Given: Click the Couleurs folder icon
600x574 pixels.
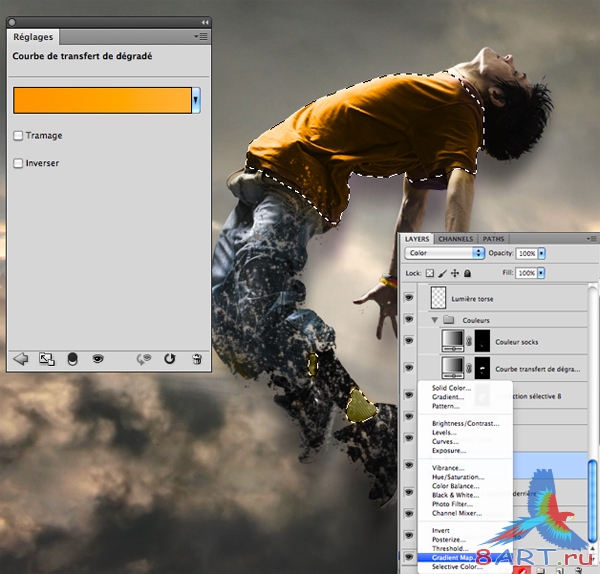Looking at the screenshot, I should (448, 320).
